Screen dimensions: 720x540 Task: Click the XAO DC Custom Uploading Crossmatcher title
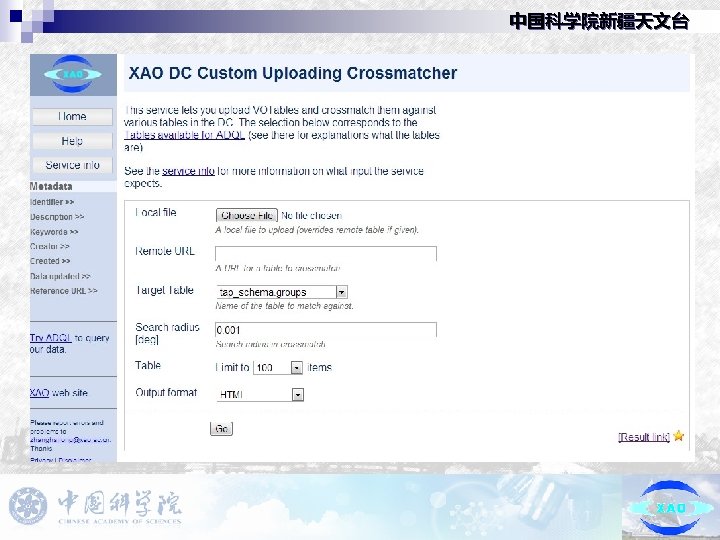[x=292, y=73]
